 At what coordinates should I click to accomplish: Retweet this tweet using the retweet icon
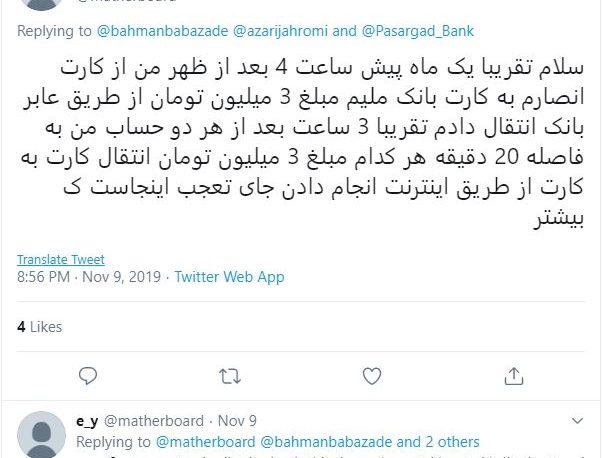(230, 376)
